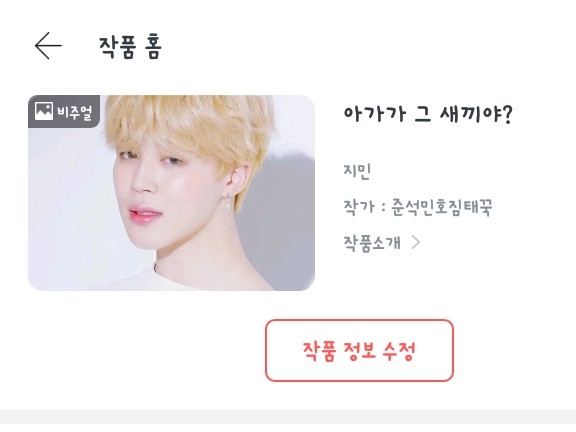This screenshot has width=576, height=432.
Task: Click the blond hair in cover photo
Action: pos(191,125)
